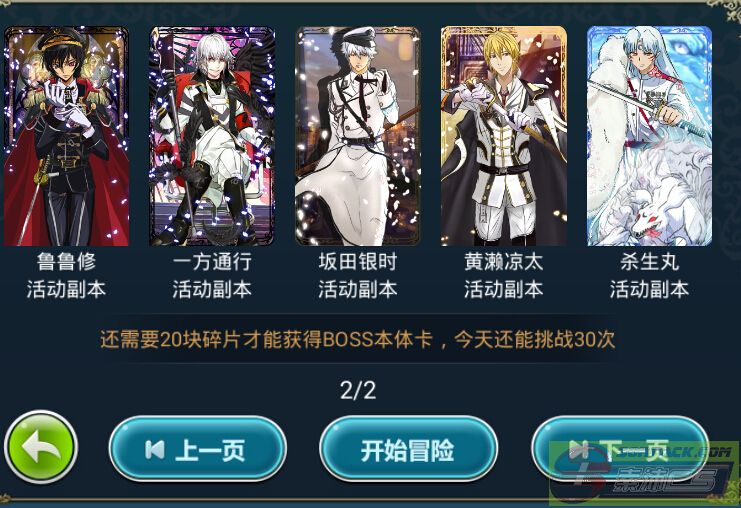Click the green back arrow button
This screenshot has width=741, height=508.
[x=41, y=447]
